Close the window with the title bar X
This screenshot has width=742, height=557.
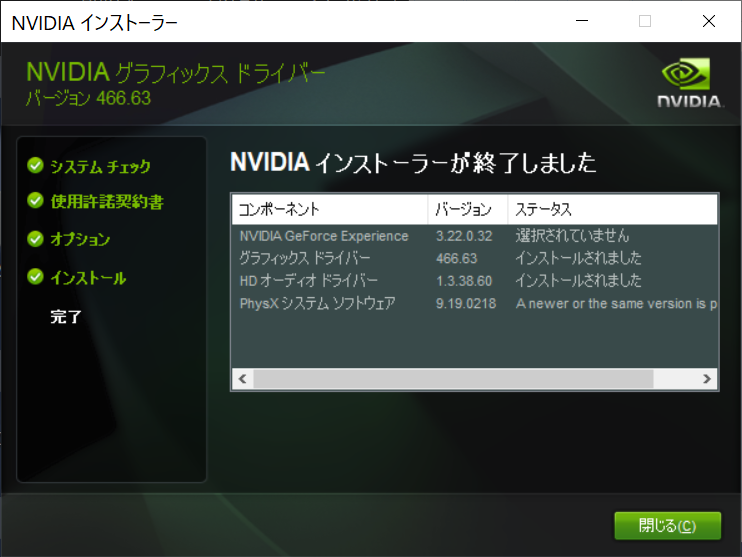click(x=709, y=21)
